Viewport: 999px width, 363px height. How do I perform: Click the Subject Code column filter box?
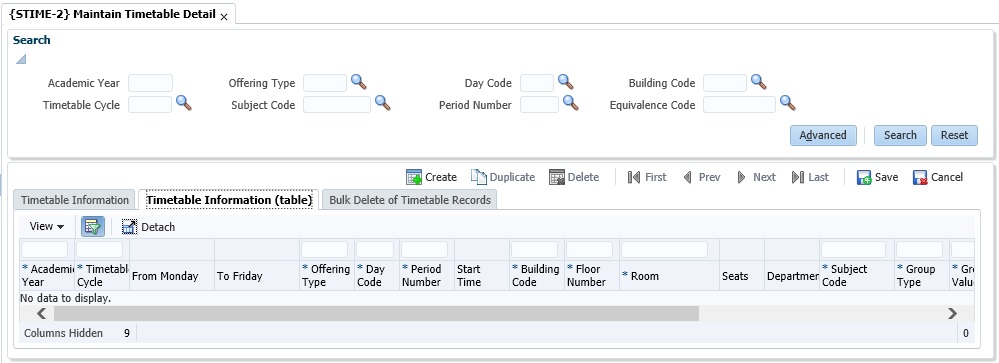pyautogui.click(x=854, y=250)
